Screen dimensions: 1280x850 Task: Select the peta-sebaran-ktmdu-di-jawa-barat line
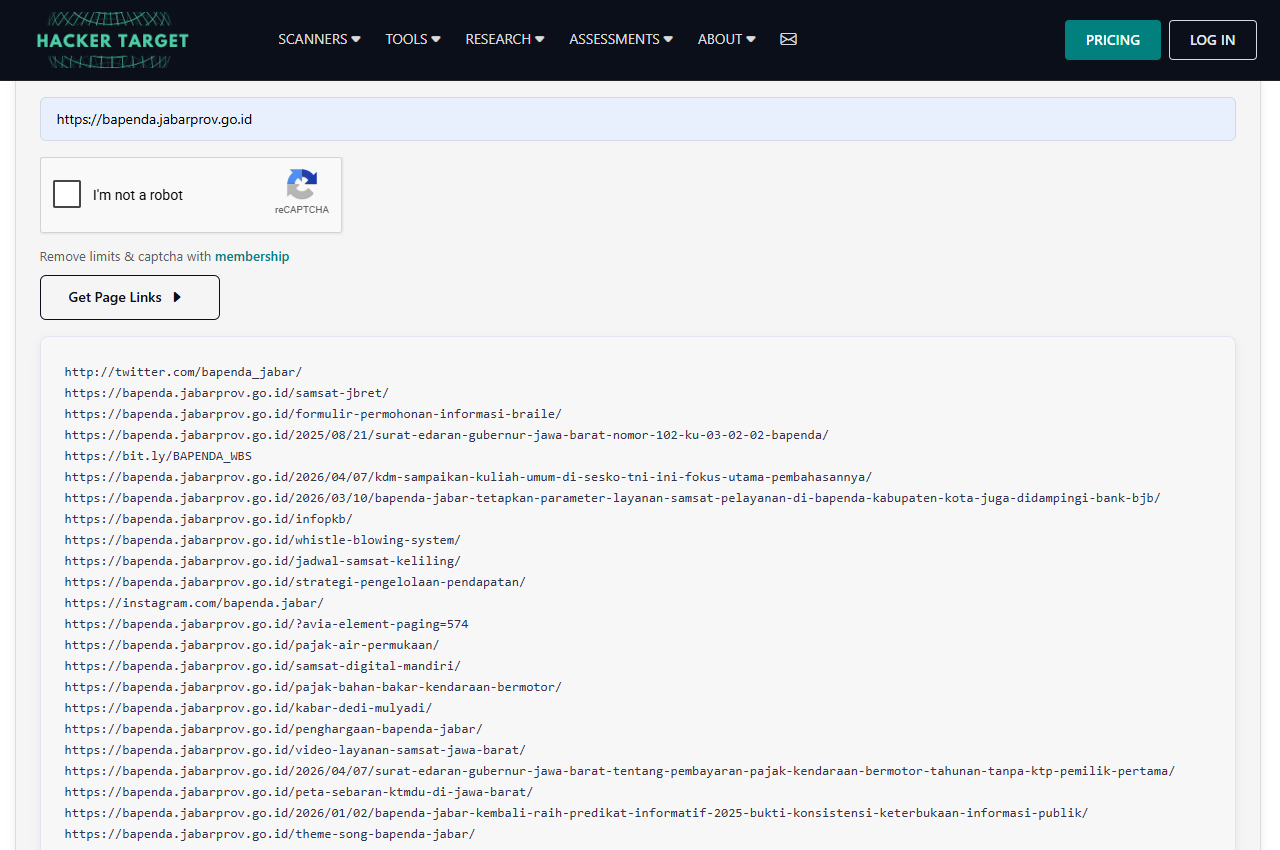pyautogui.click(x=299, y=791)
